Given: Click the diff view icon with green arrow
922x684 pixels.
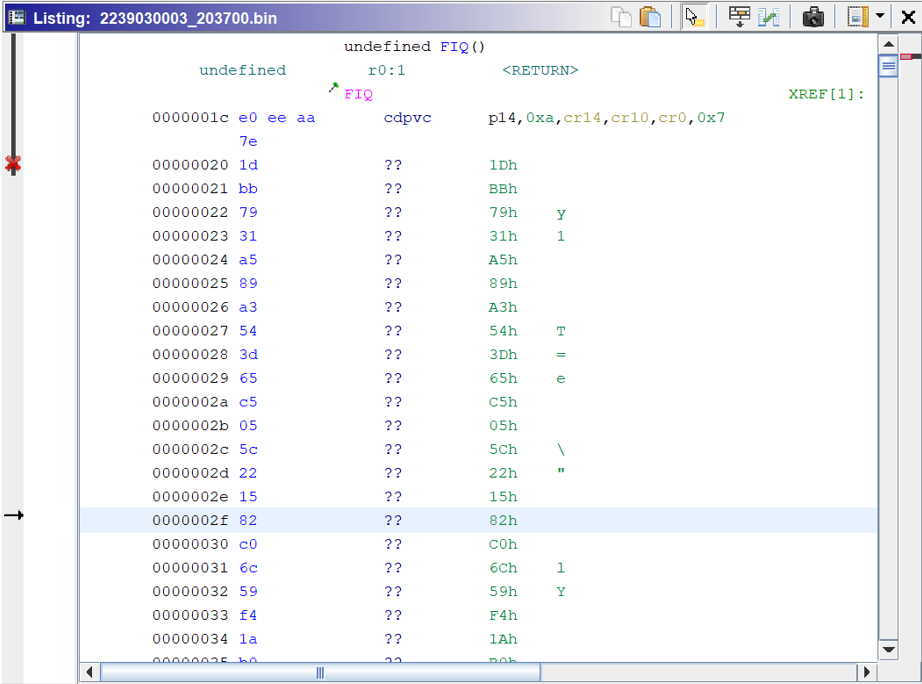Looking at the screenshot, I should point(769,16).
